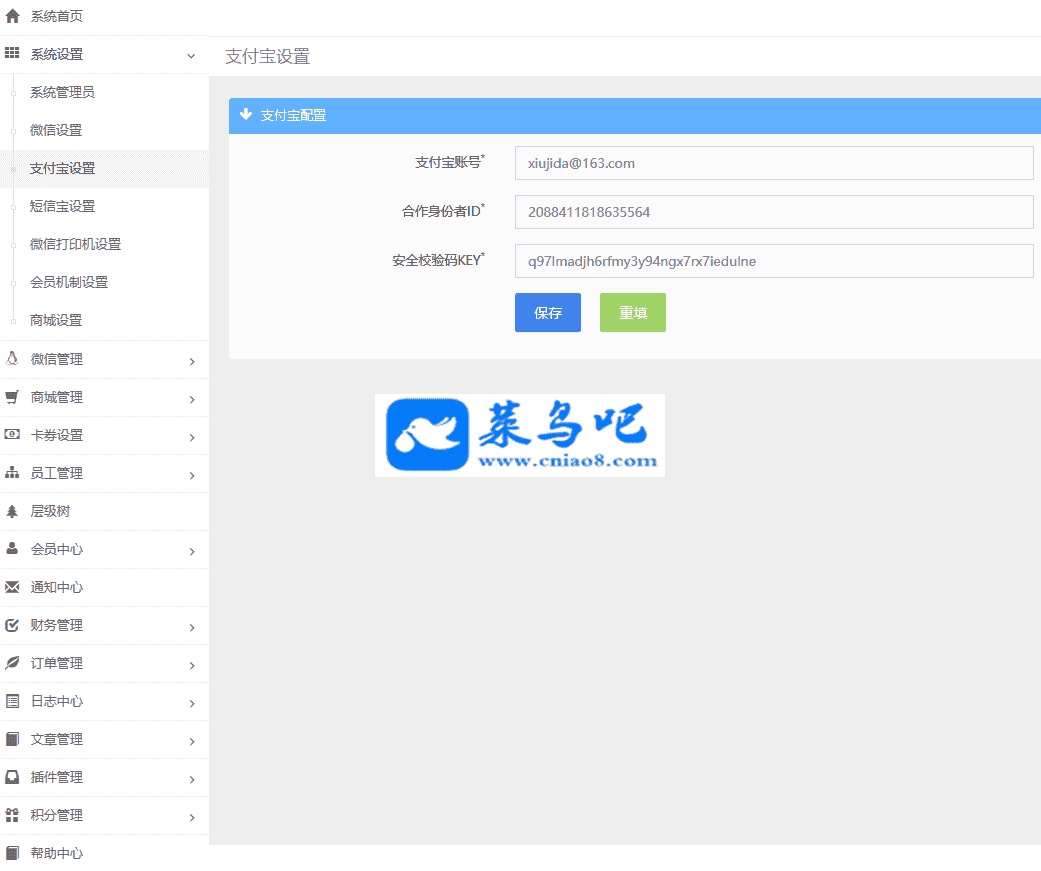This screenshot has height=871, width=1041.
Task: Click the grid icon beside 系统设置
Action: tap(12, 54)
